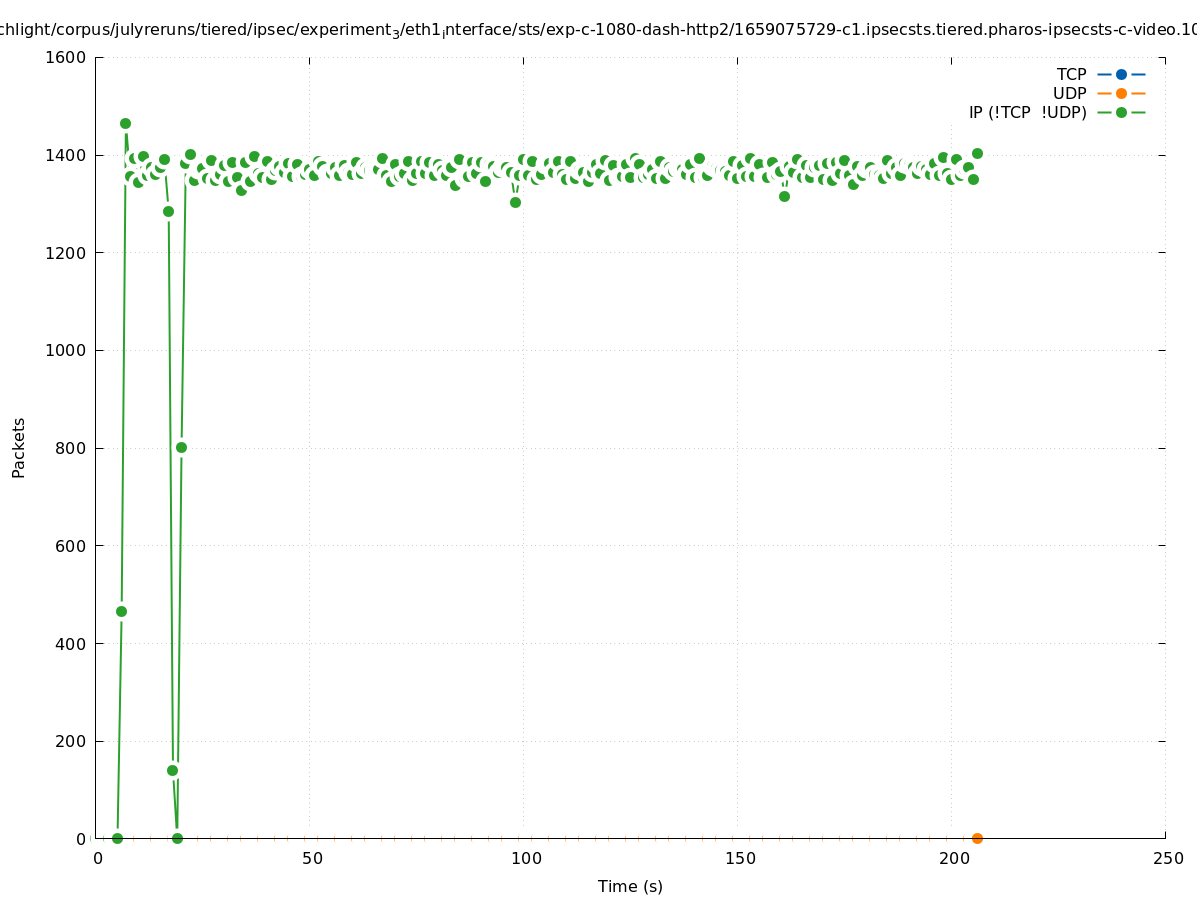Click the green dip point near 100 seconds

pyautogui.click(x=515, y=202)
